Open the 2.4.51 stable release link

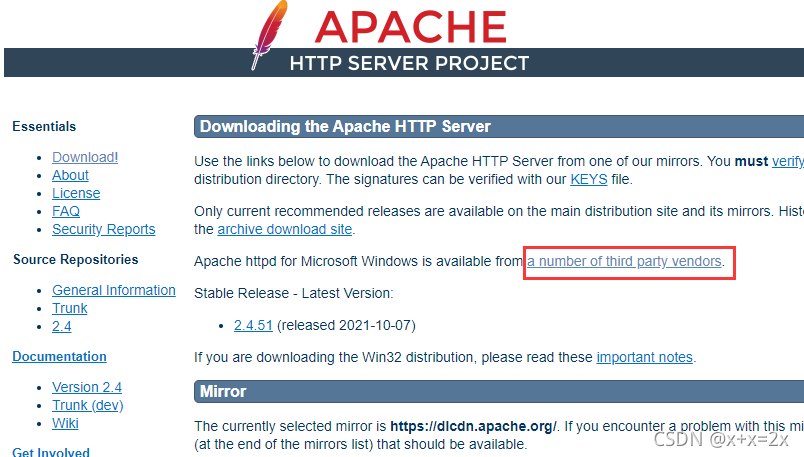pos(253,326)
